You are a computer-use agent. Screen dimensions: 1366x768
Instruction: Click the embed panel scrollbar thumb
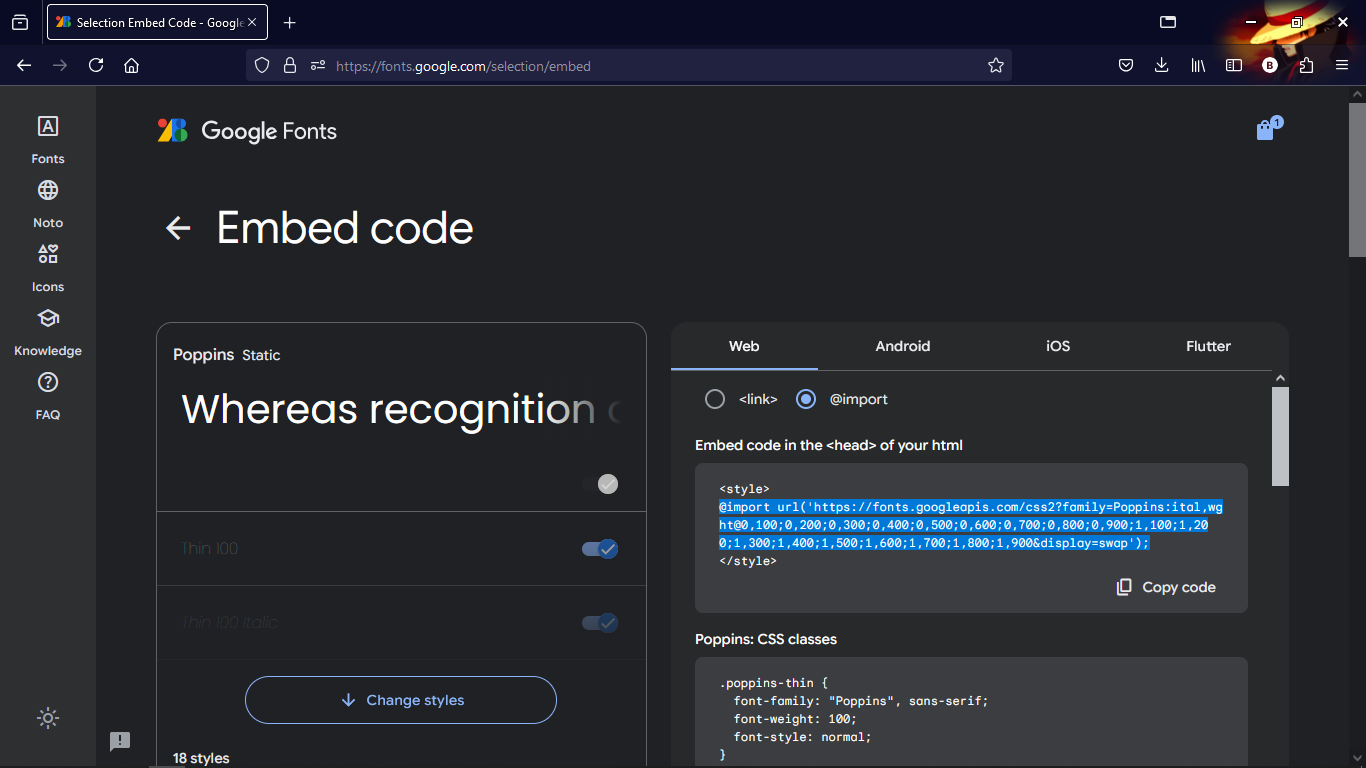tap(1280, 437)
